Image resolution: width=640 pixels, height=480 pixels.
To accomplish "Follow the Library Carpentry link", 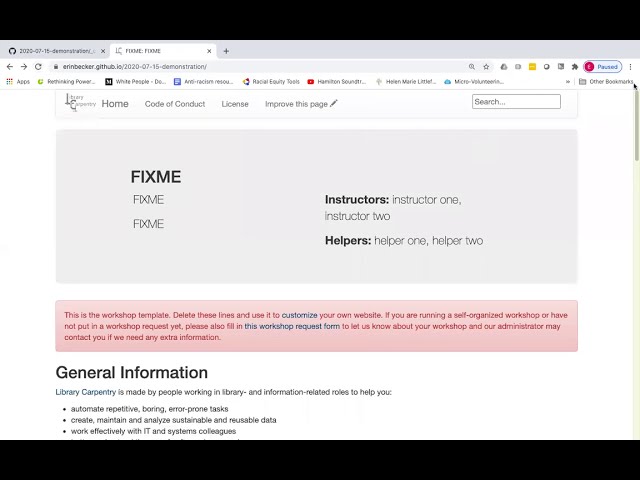I will point(86,392).
